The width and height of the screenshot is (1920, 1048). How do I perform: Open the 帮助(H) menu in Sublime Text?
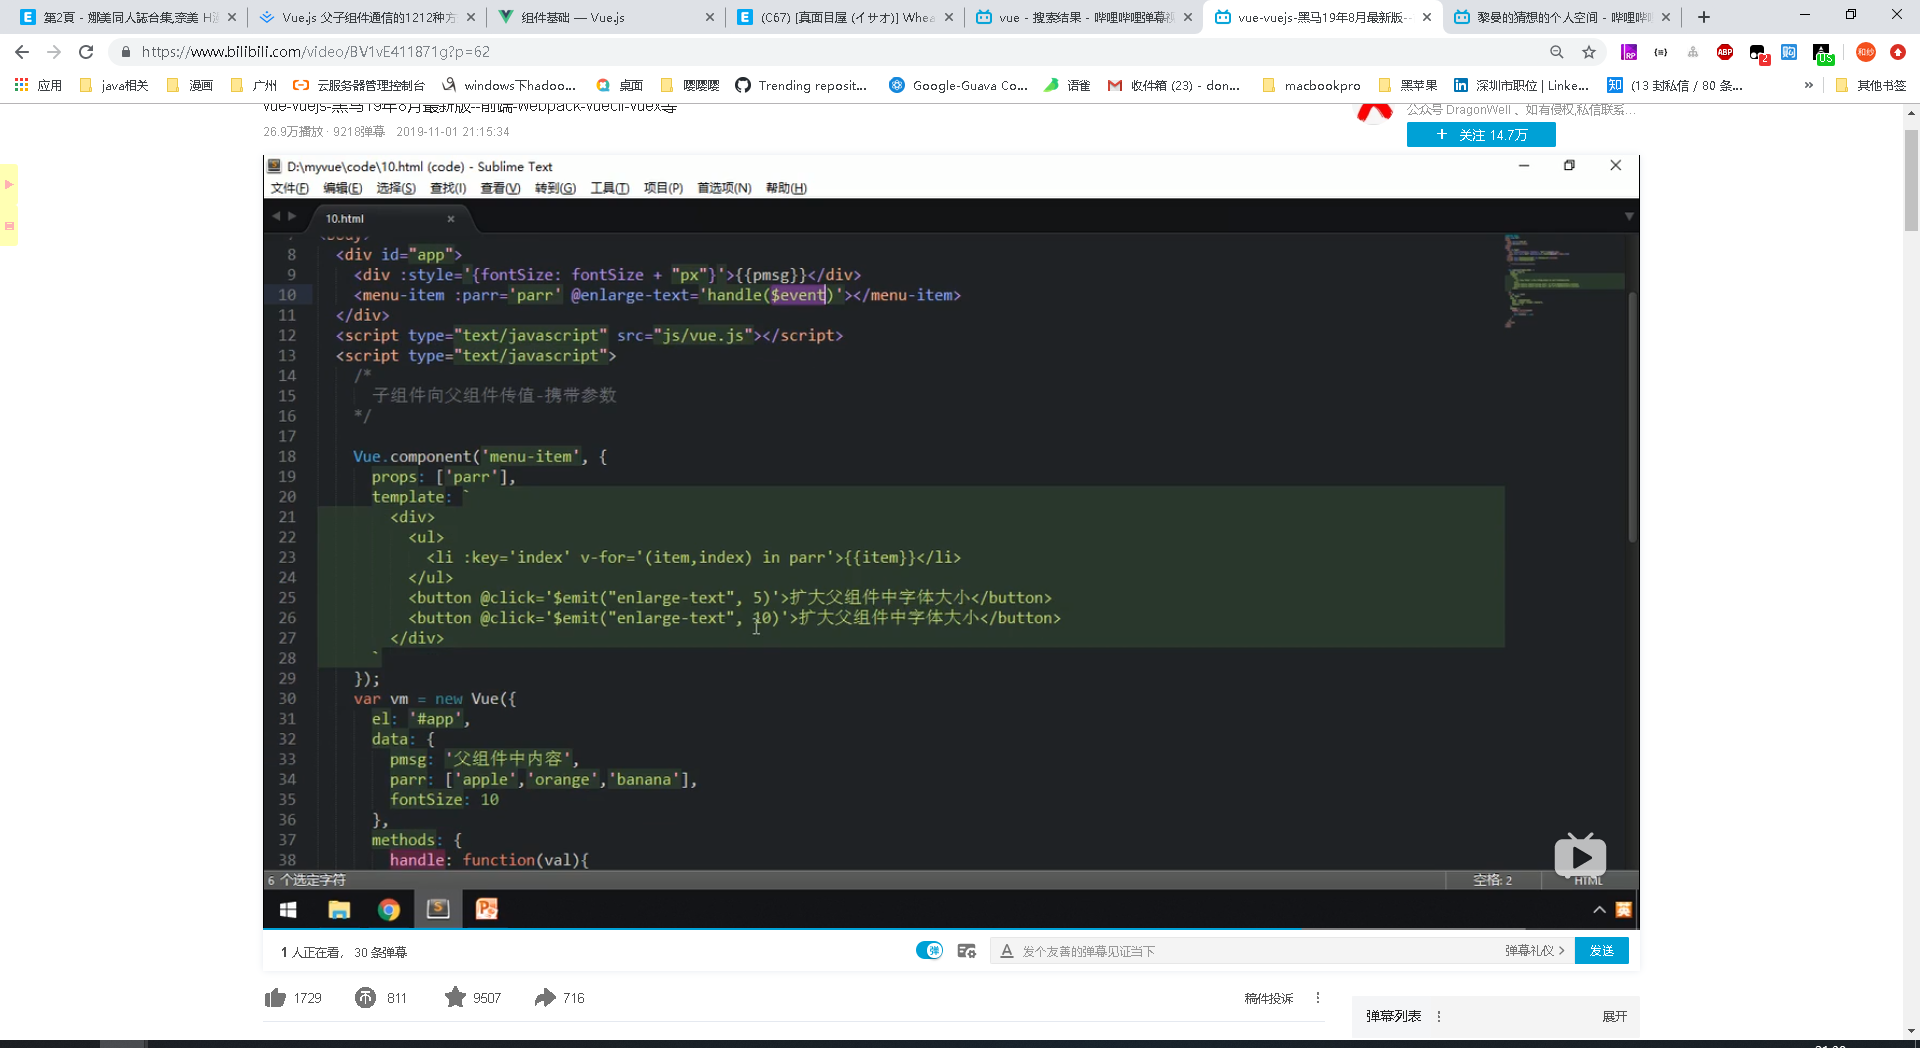[786, 188]
